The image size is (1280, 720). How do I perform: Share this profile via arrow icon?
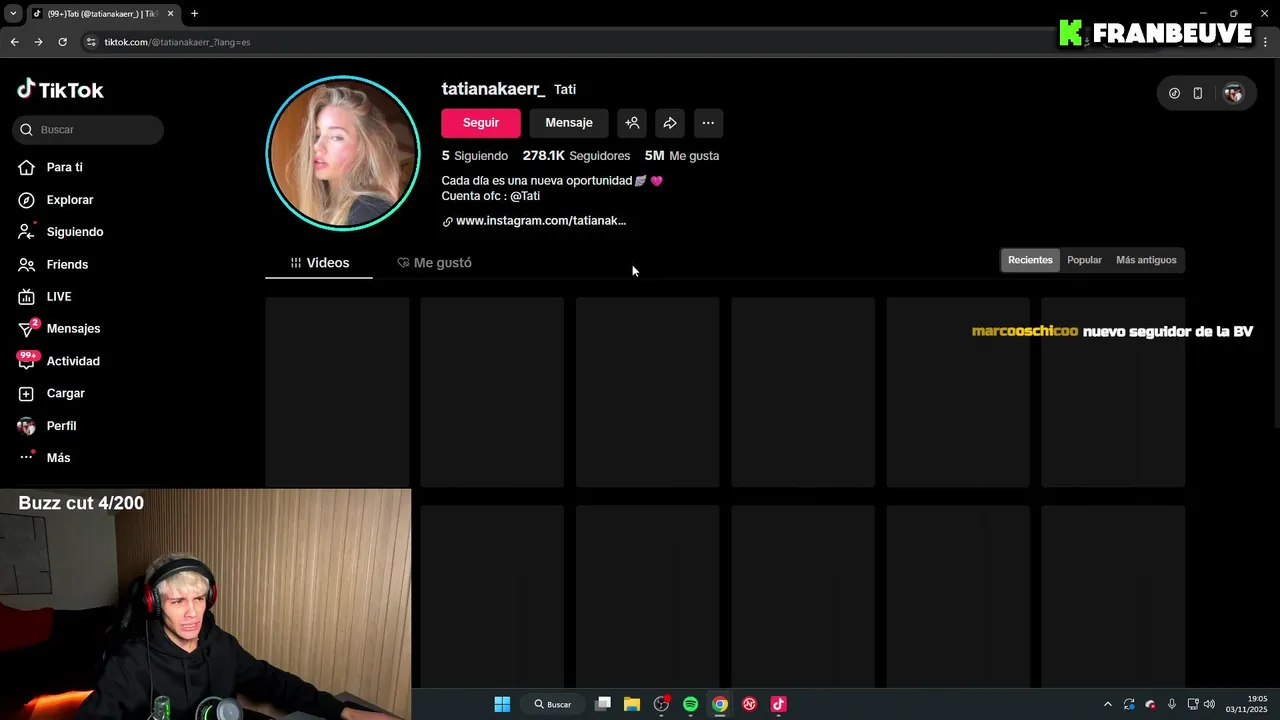(670, 123)
